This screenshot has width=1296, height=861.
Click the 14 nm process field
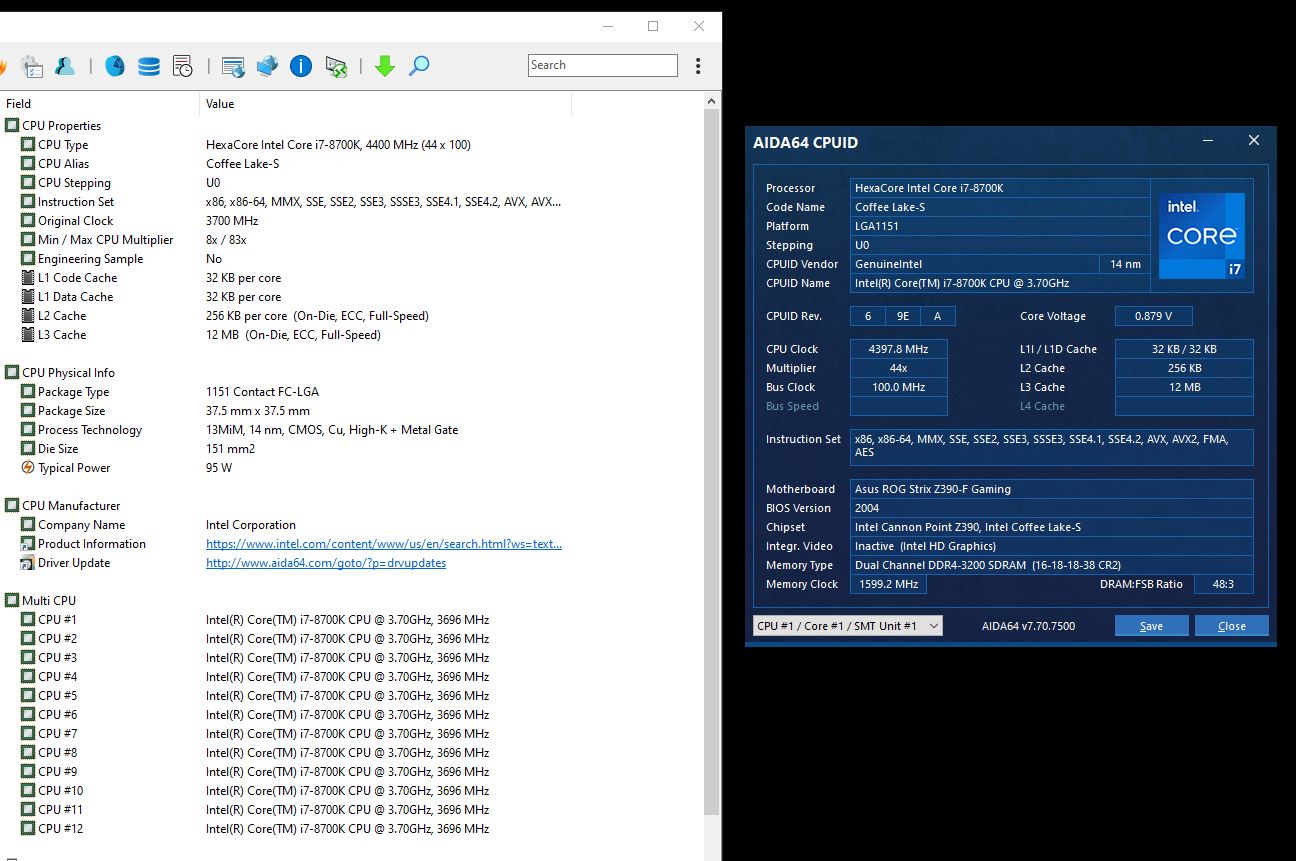coord(1125,264)
